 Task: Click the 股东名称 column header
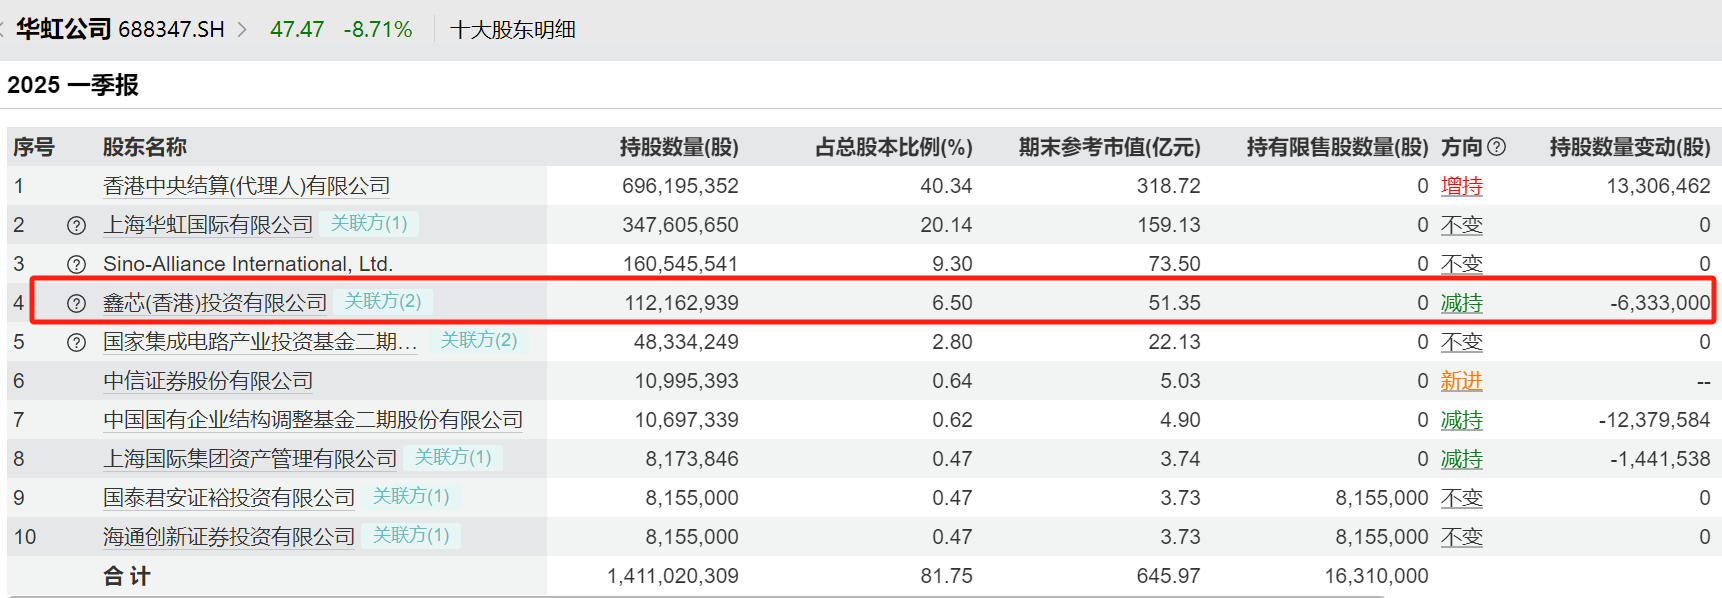point(145,147)
